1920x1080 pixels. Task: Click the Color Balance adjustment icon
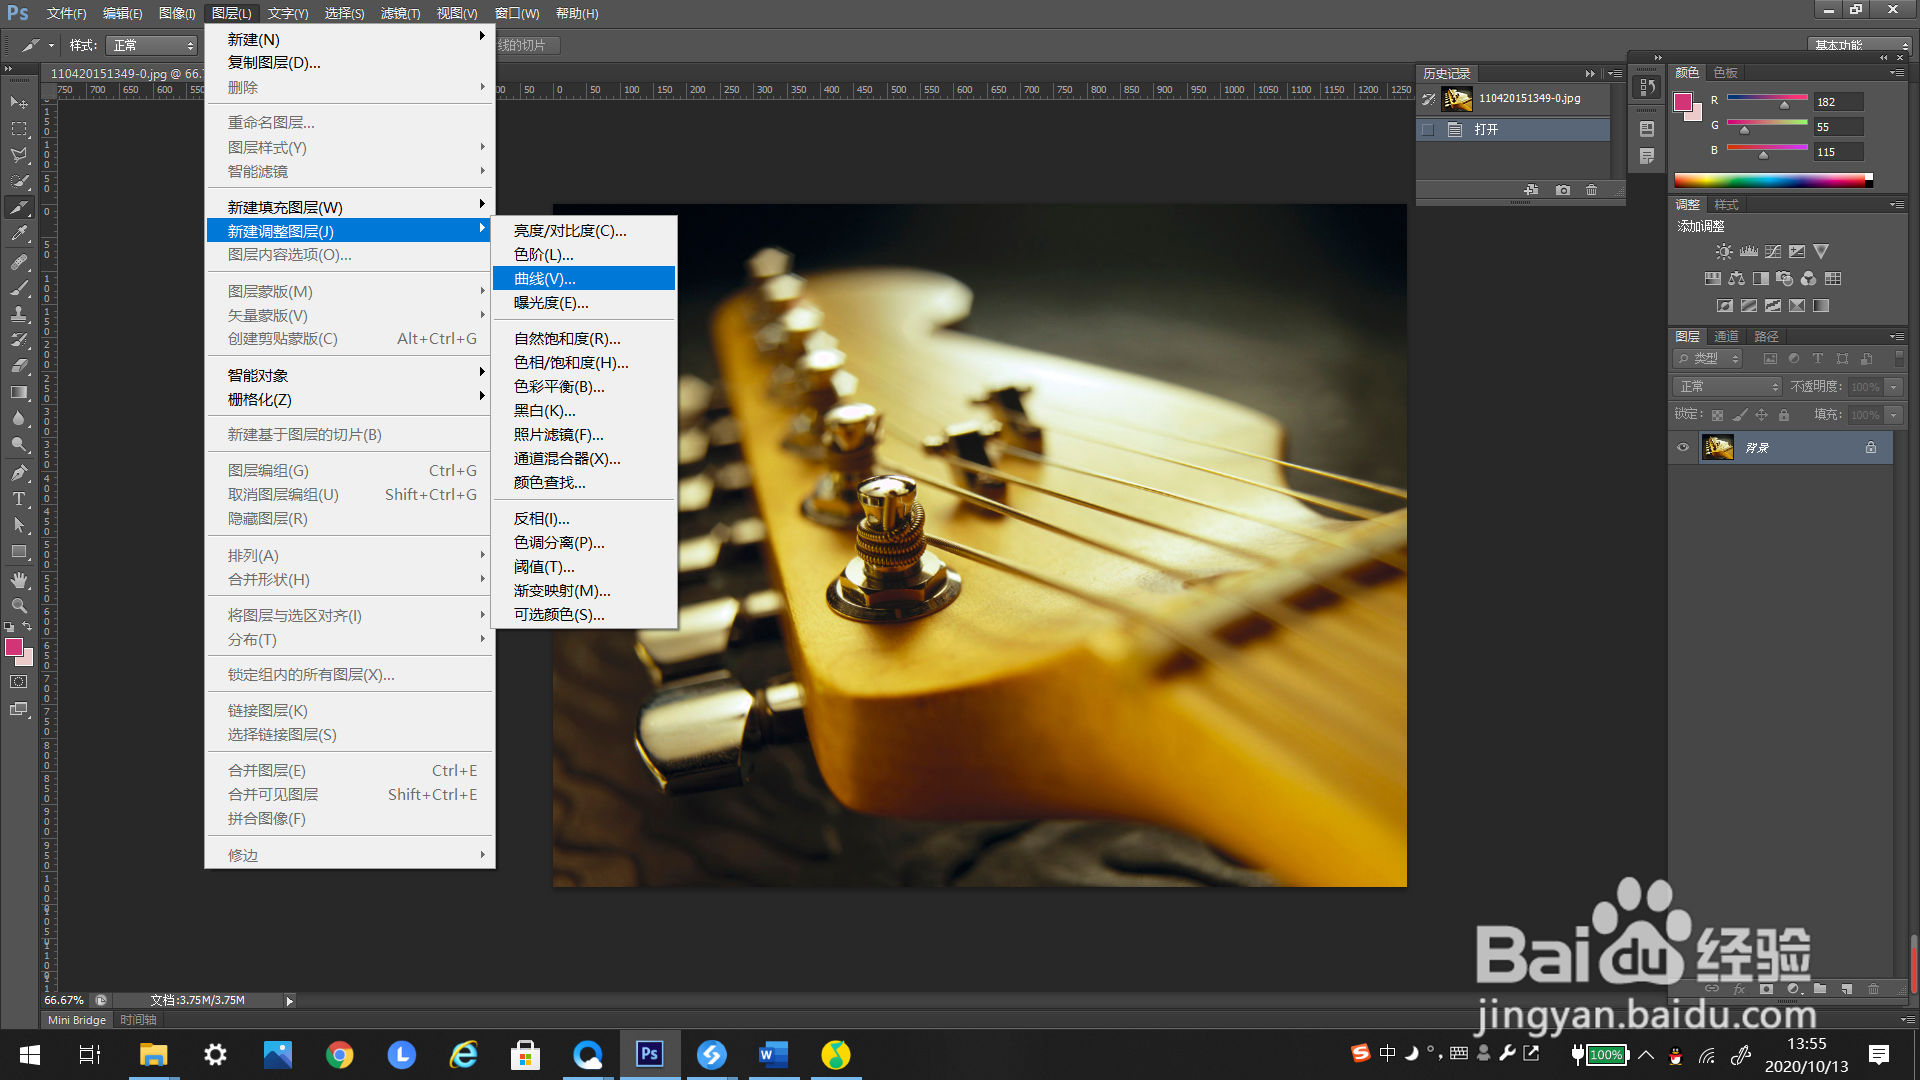1737,279
